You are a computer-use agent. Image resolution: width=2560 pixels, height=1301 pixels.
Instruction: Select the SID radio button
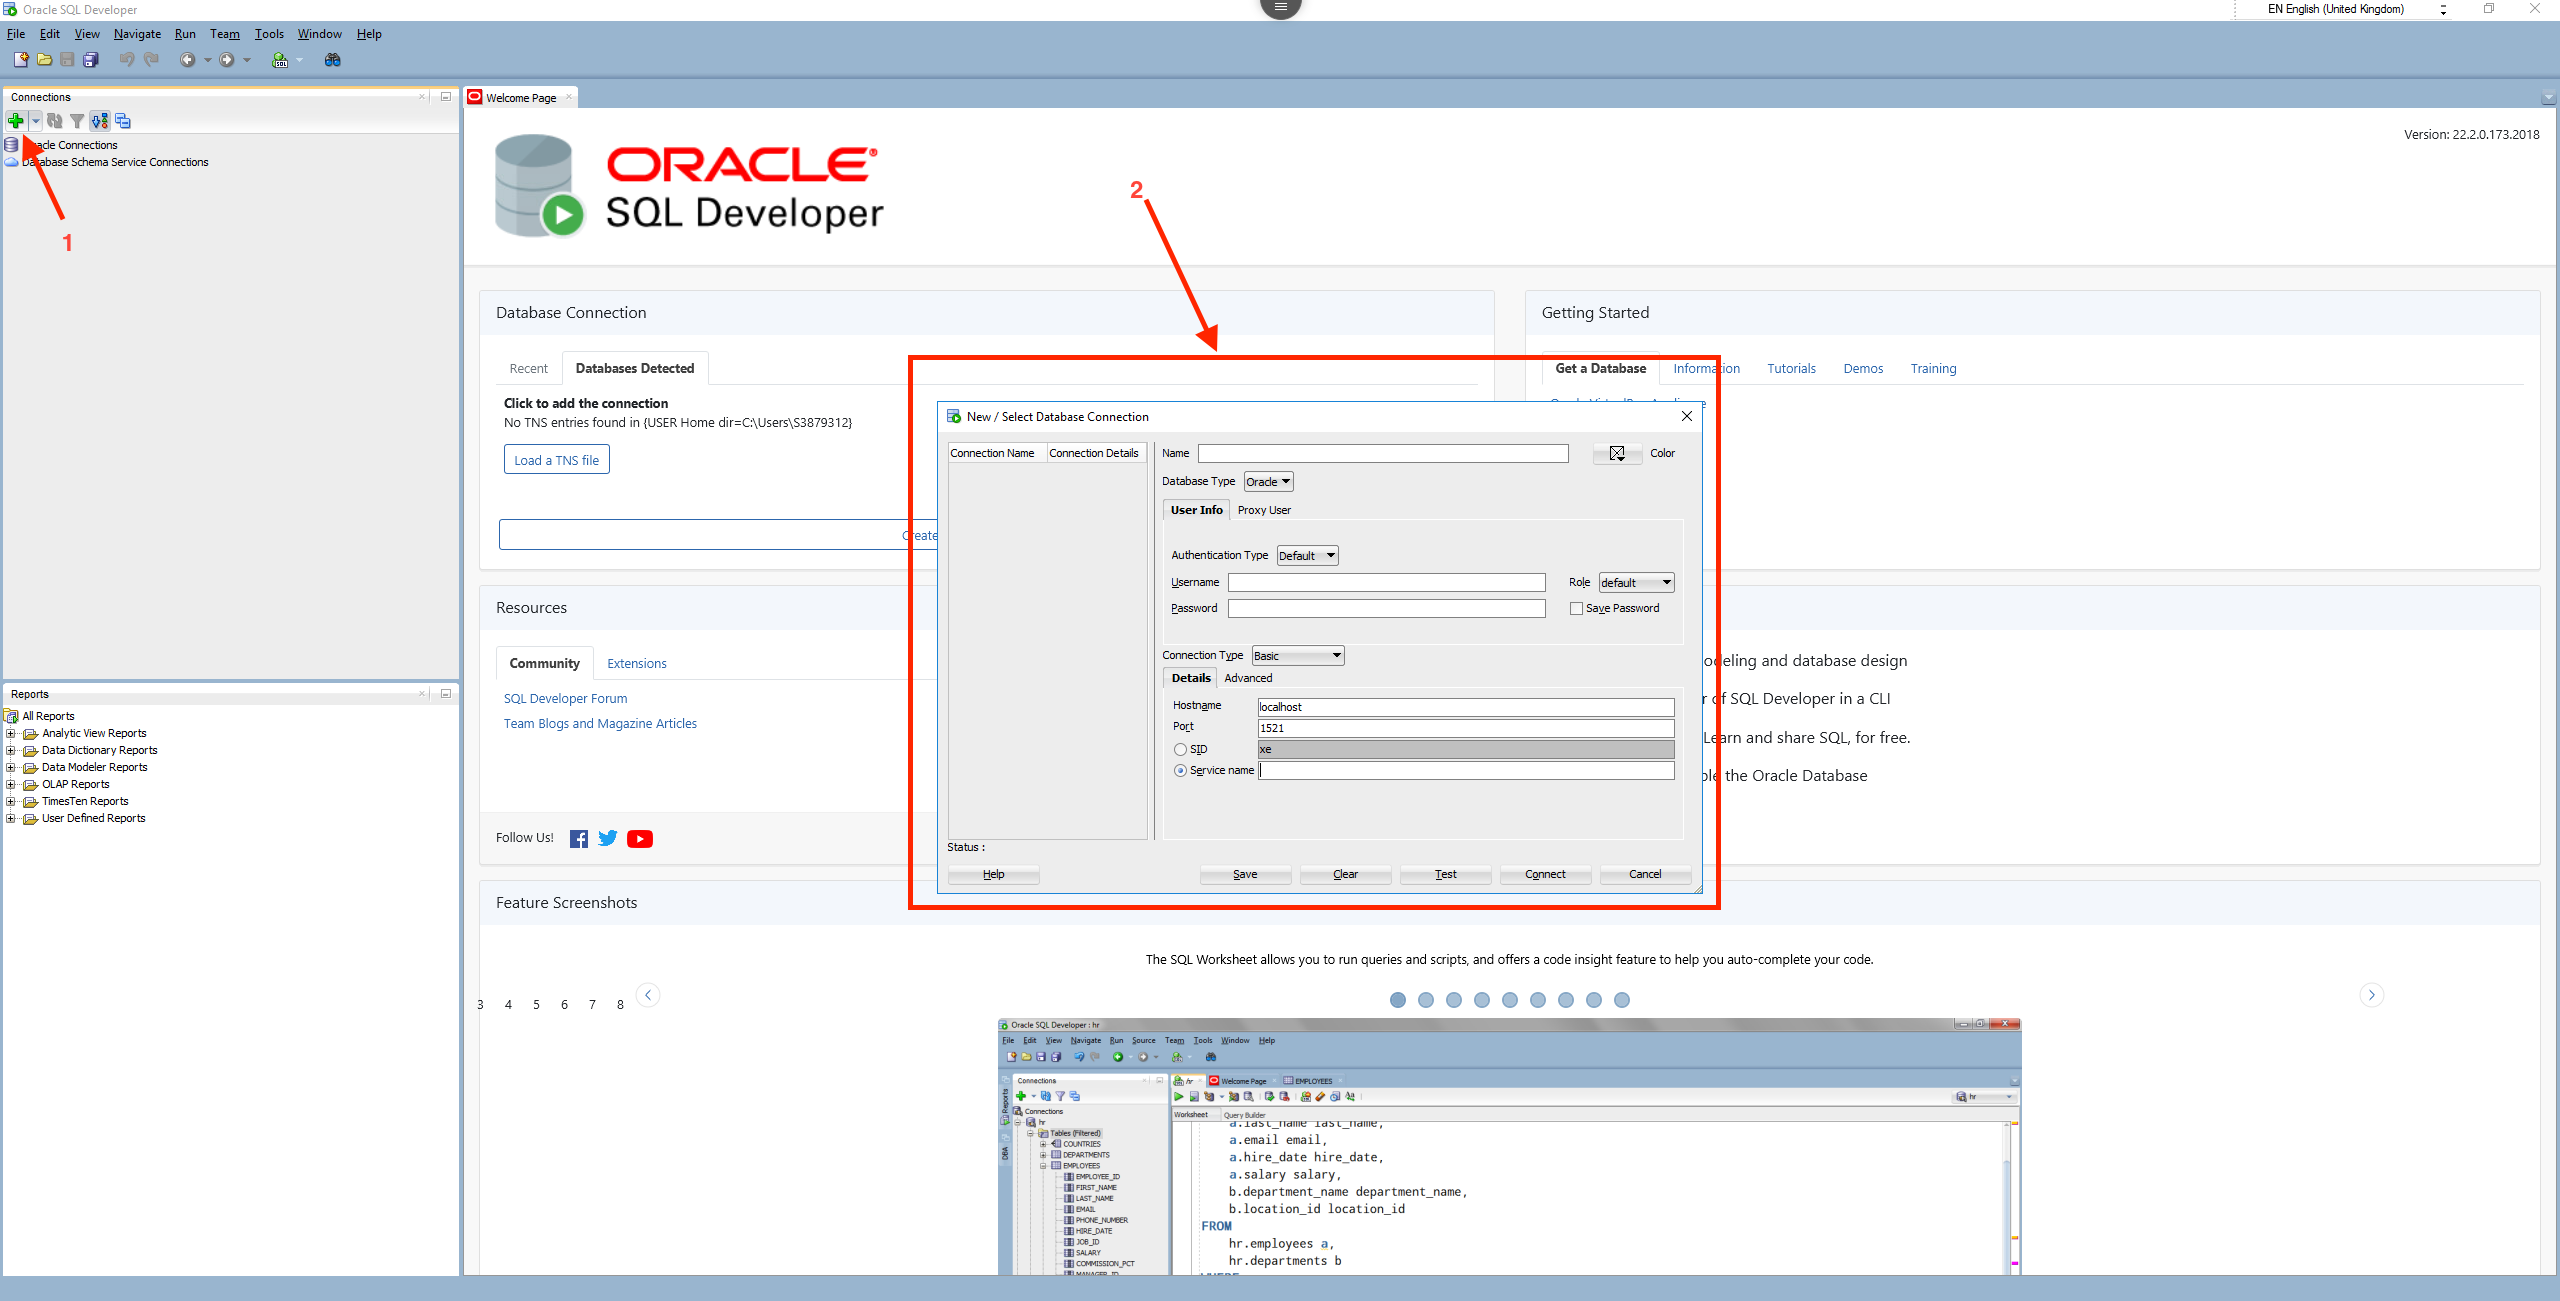point(1180,749)
